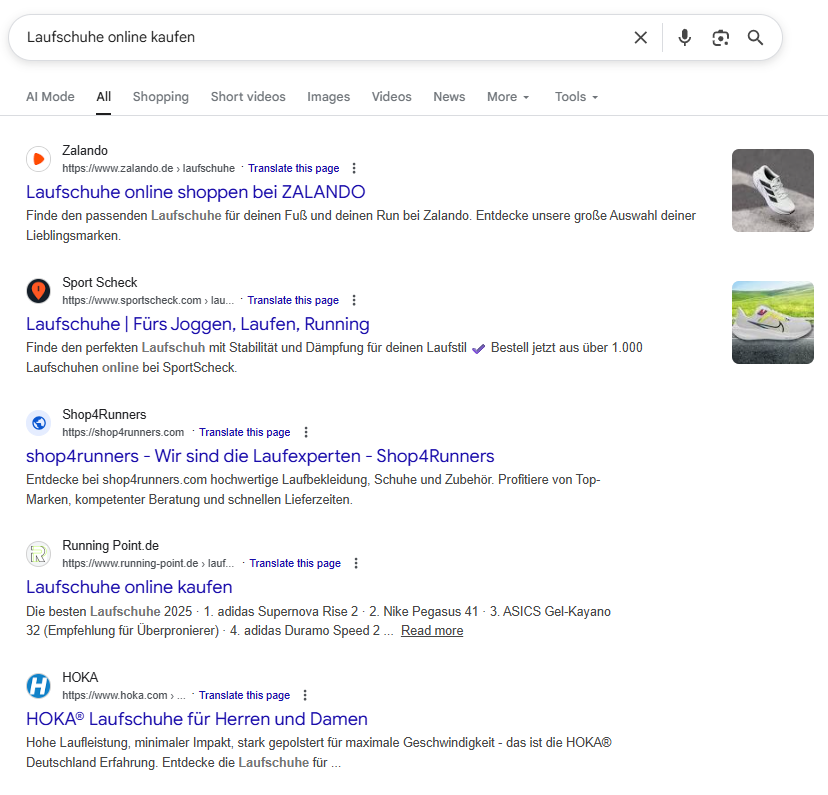Click the microphone icon for voice search
Viewport: 828px width, 795px height.
point(684,37)
